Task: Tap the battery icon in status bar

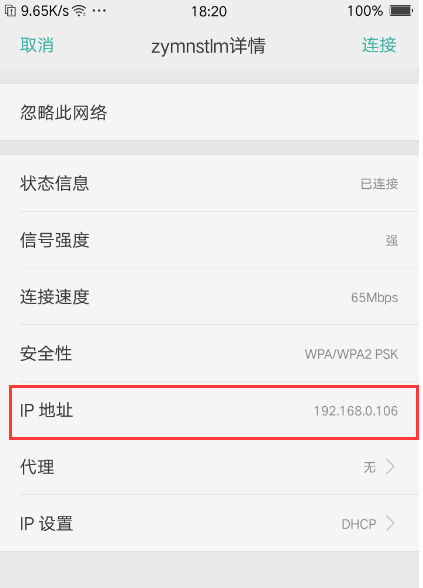Action: 400,11
